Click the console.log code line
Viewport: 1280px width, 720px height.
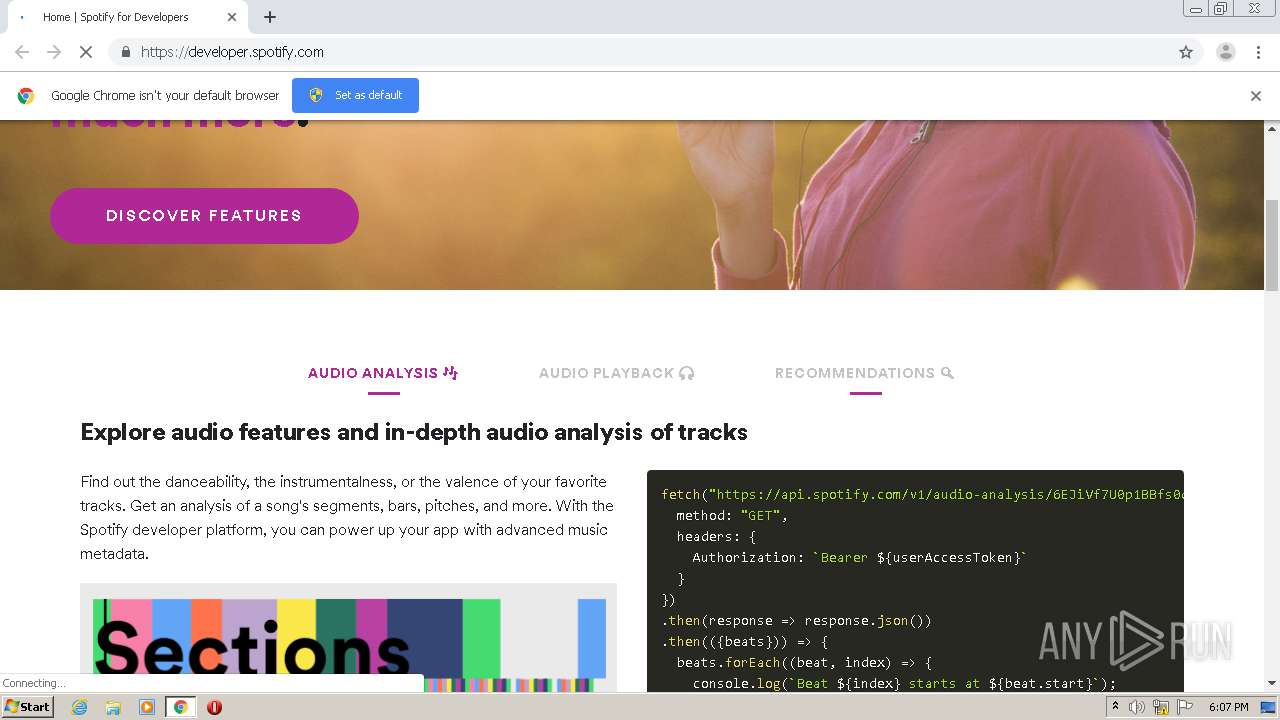[x=904, y=683]
